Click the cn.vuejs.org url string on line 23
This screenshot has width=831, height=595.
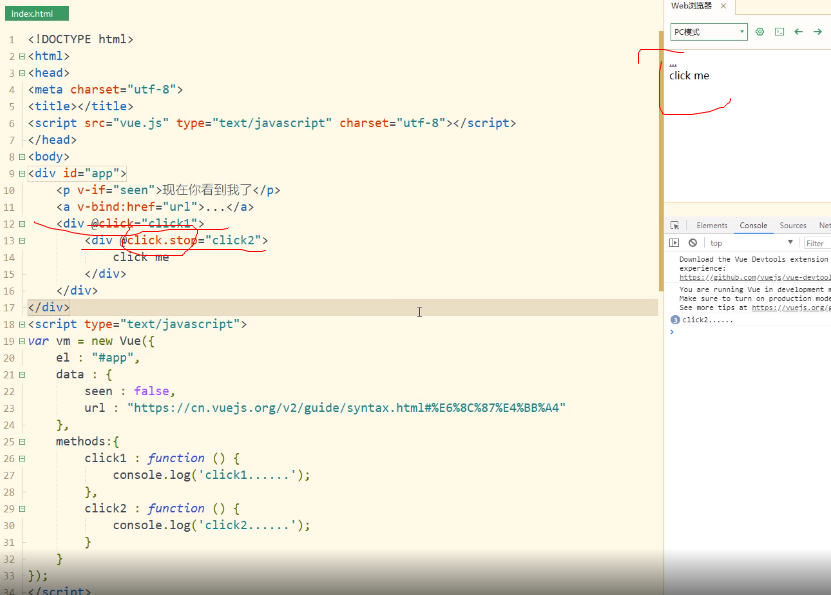[346, 408]
